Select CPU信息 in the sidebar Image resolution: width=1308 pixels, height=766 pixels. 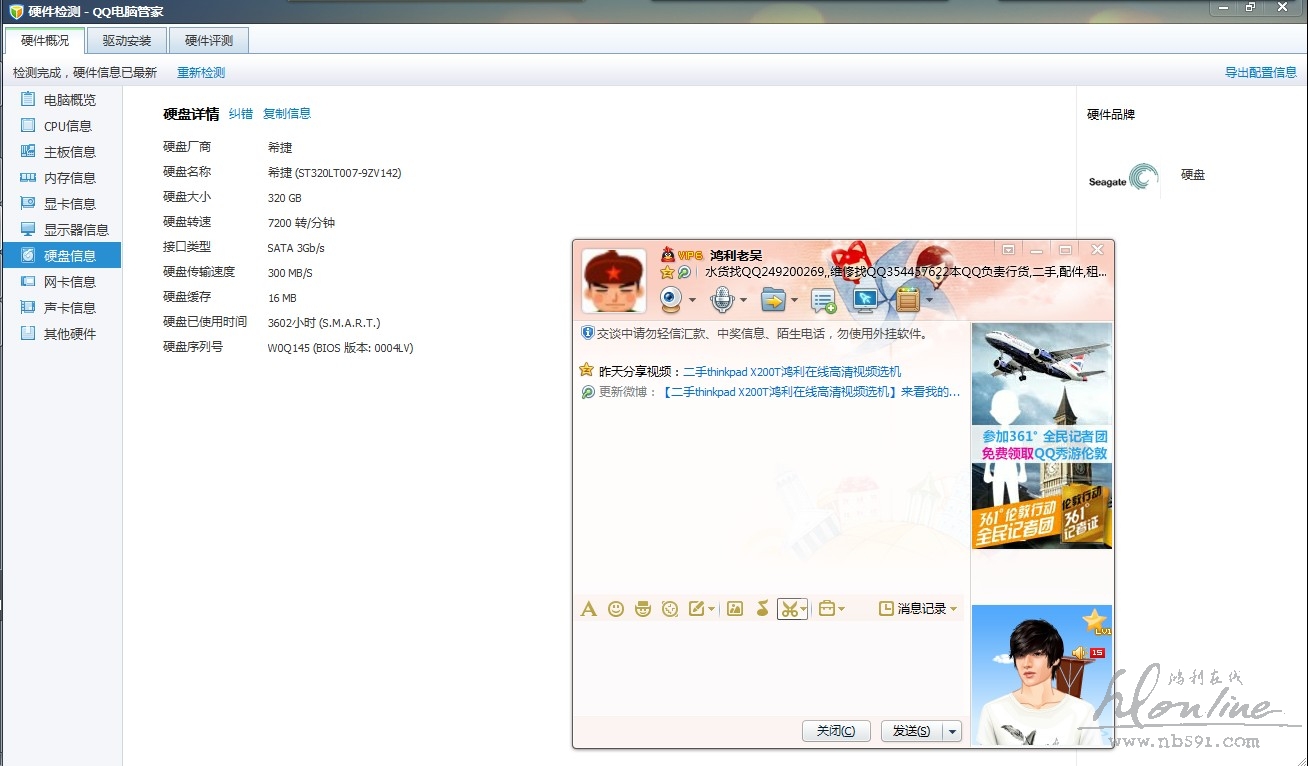point(61,126)
